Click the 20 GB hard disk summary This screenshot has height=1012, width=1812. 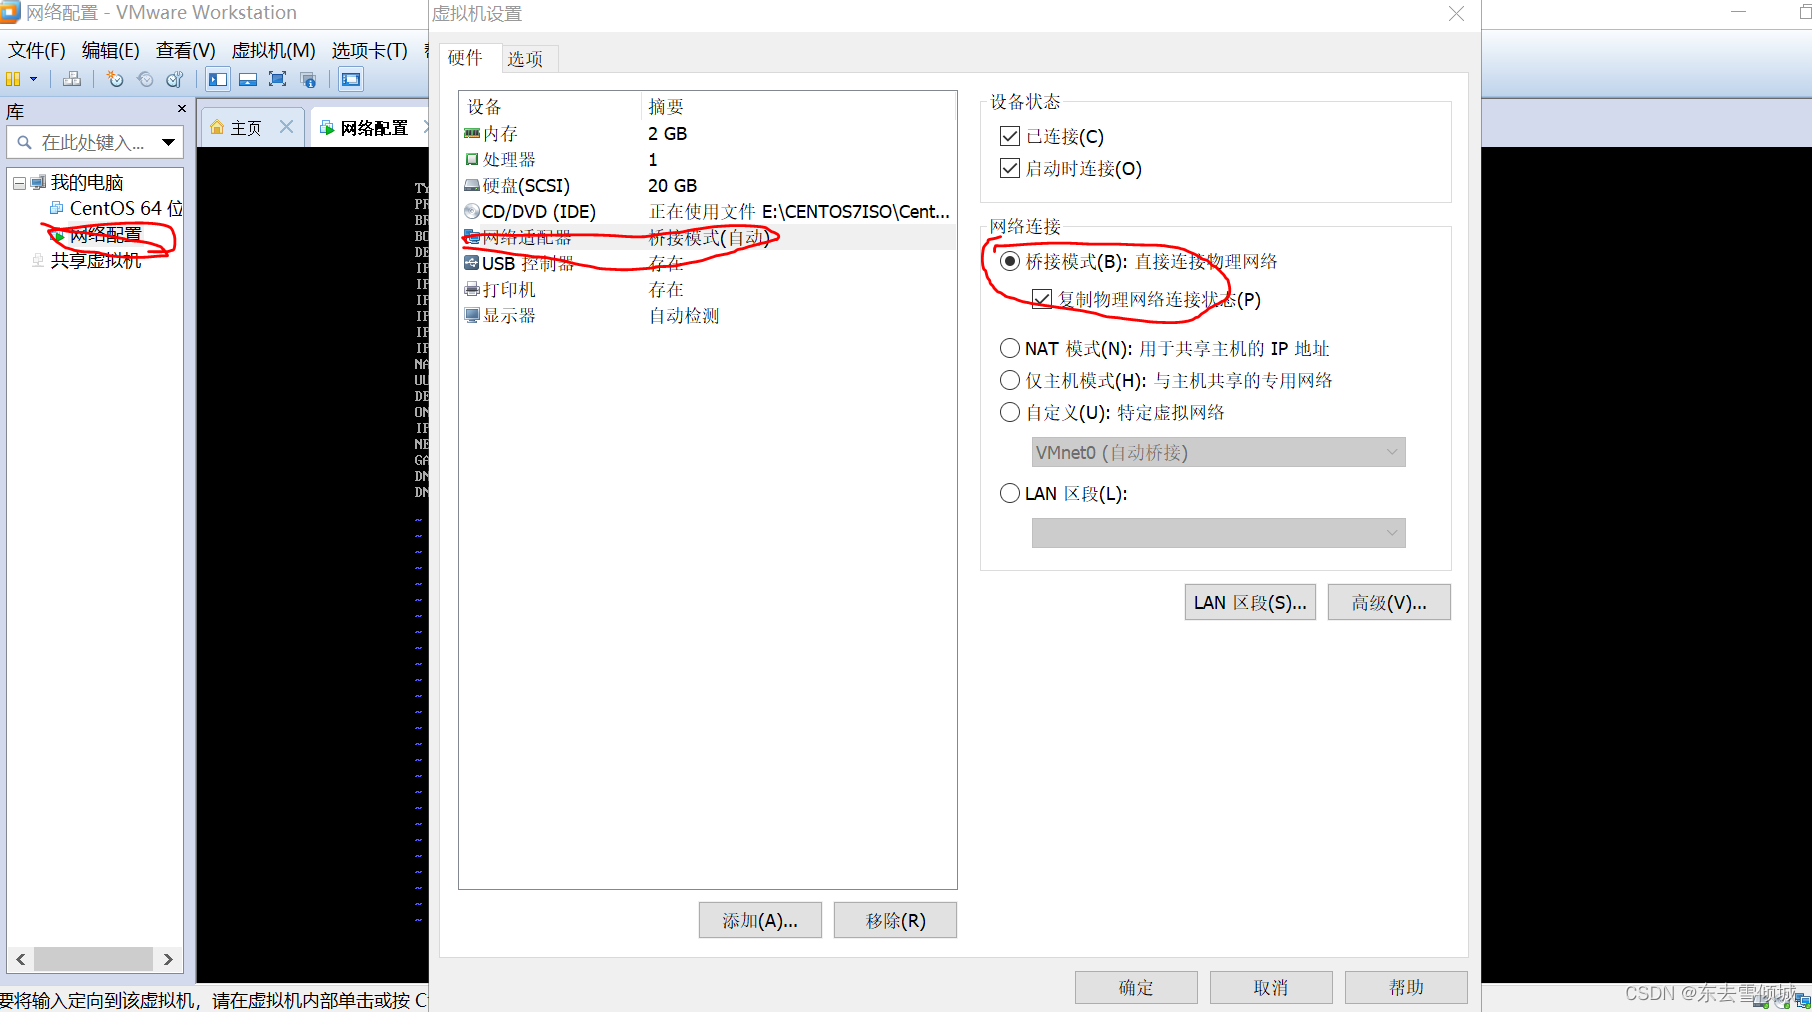click(x=672, y=185)
